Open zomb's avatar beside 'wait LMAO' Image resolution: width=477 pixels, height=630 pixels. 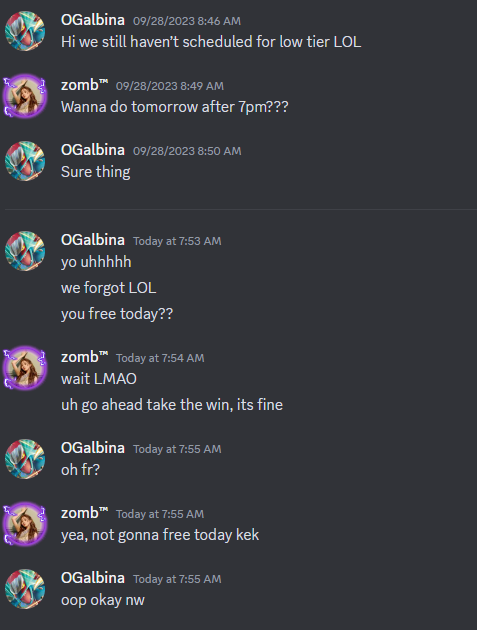[25, 368]
